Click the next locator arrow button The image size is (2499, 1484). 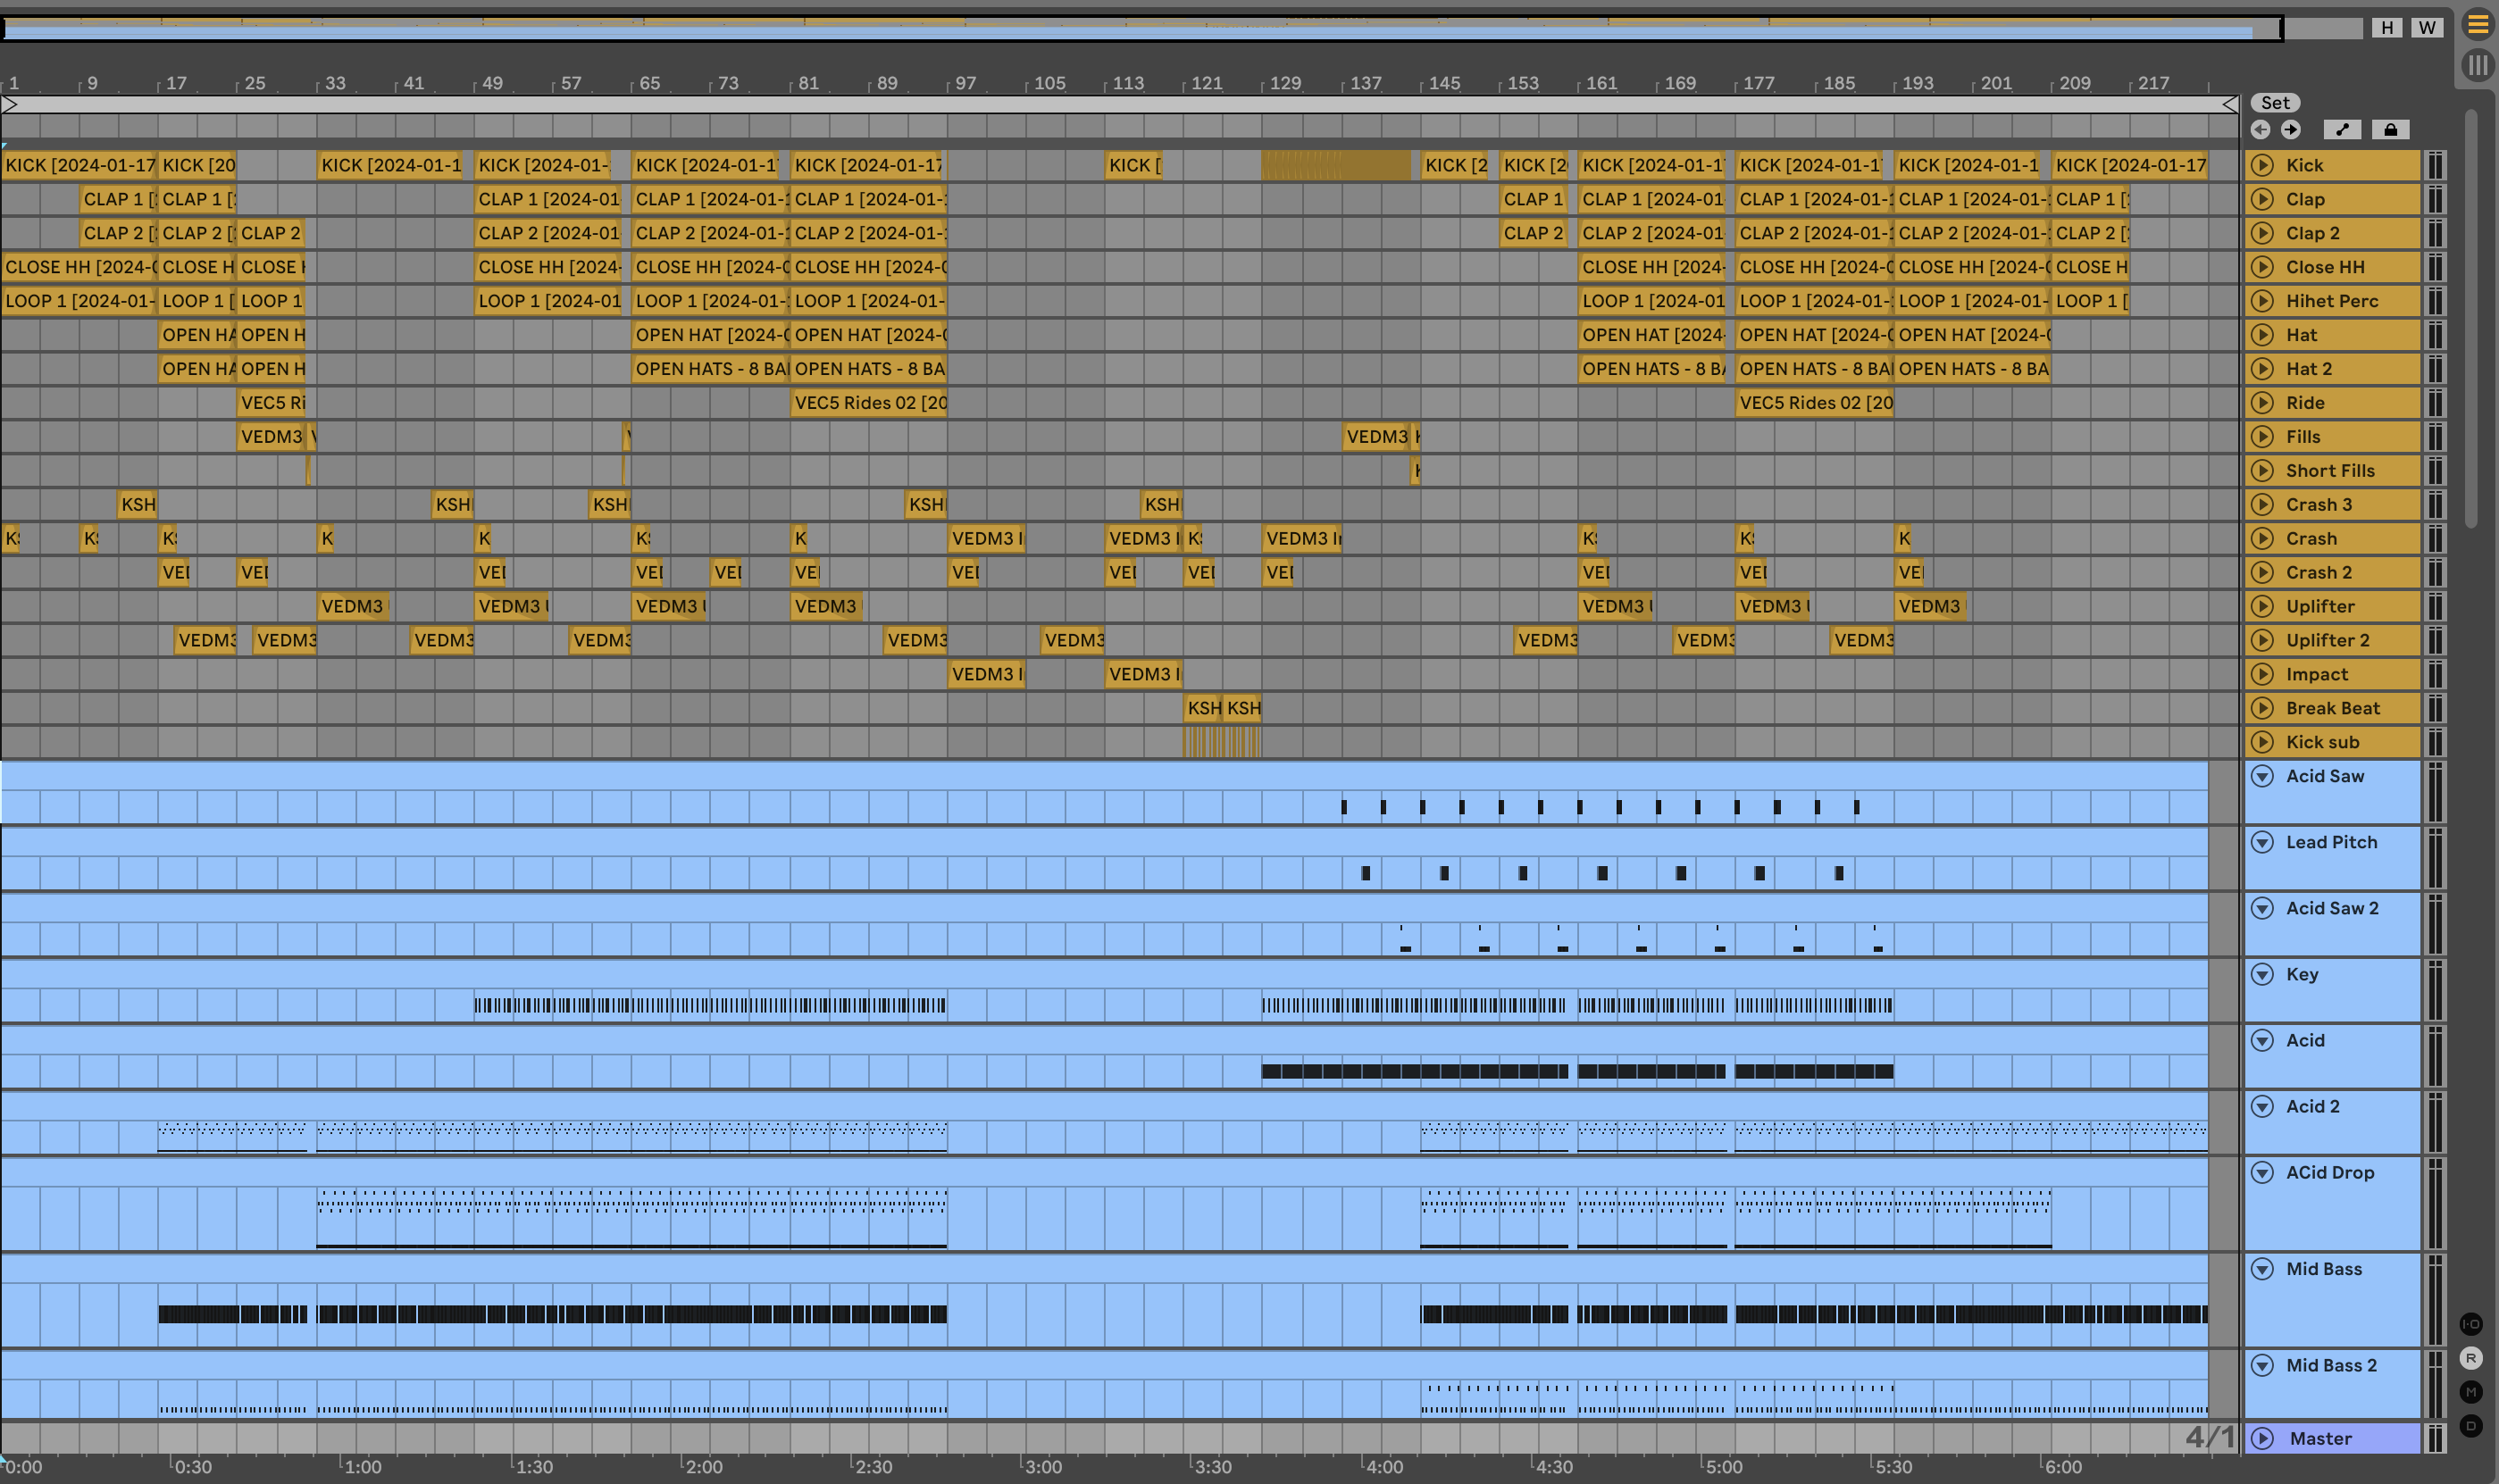coord(2290,130)
